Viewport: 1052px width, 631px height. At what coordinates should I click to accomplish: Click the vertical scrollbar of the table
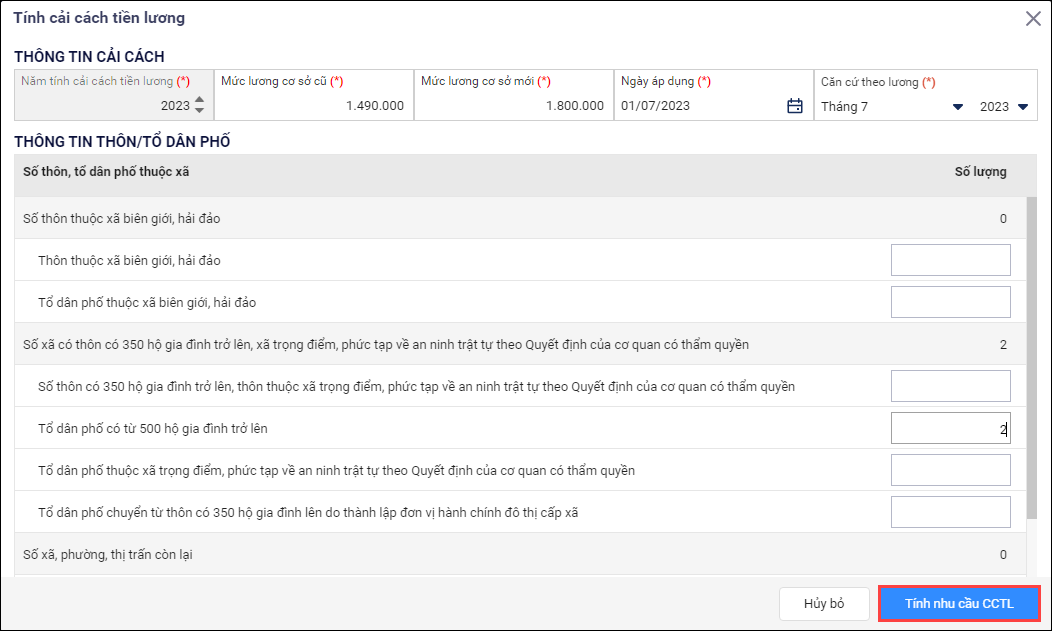1031,357
